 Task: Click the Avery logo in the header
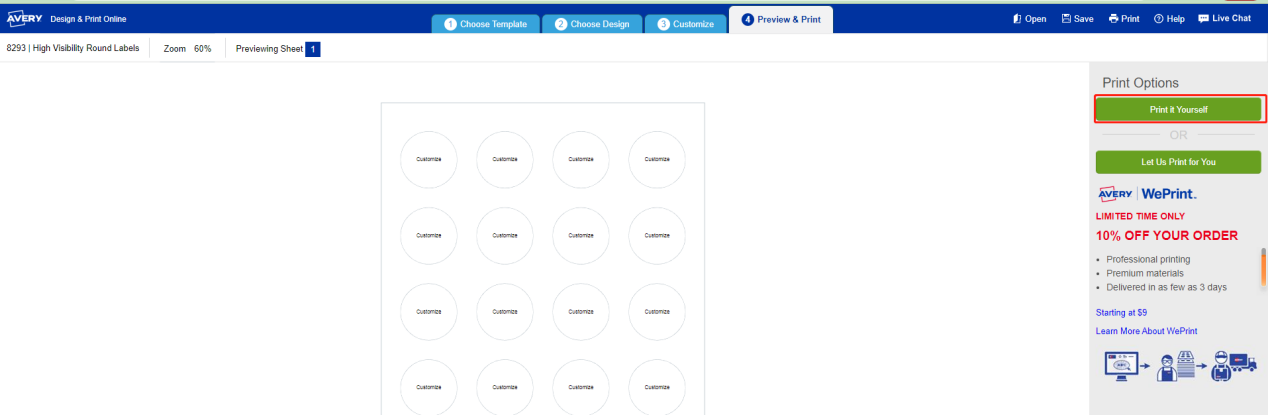click(x=24, y=19)
